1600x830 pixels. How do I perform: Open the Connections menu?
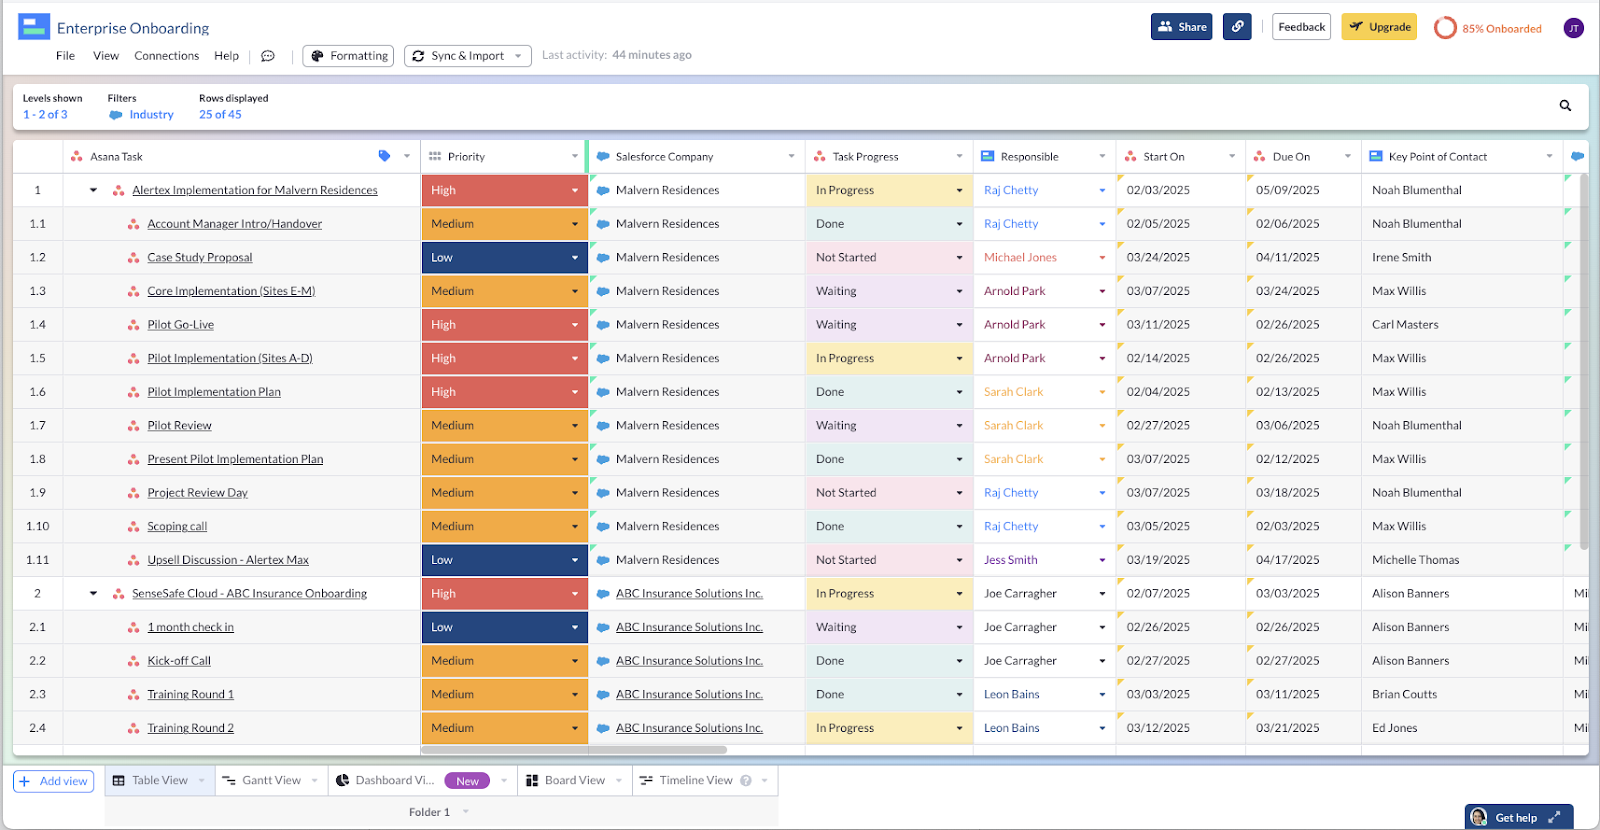pyautogui.click(x=167, y=56)
